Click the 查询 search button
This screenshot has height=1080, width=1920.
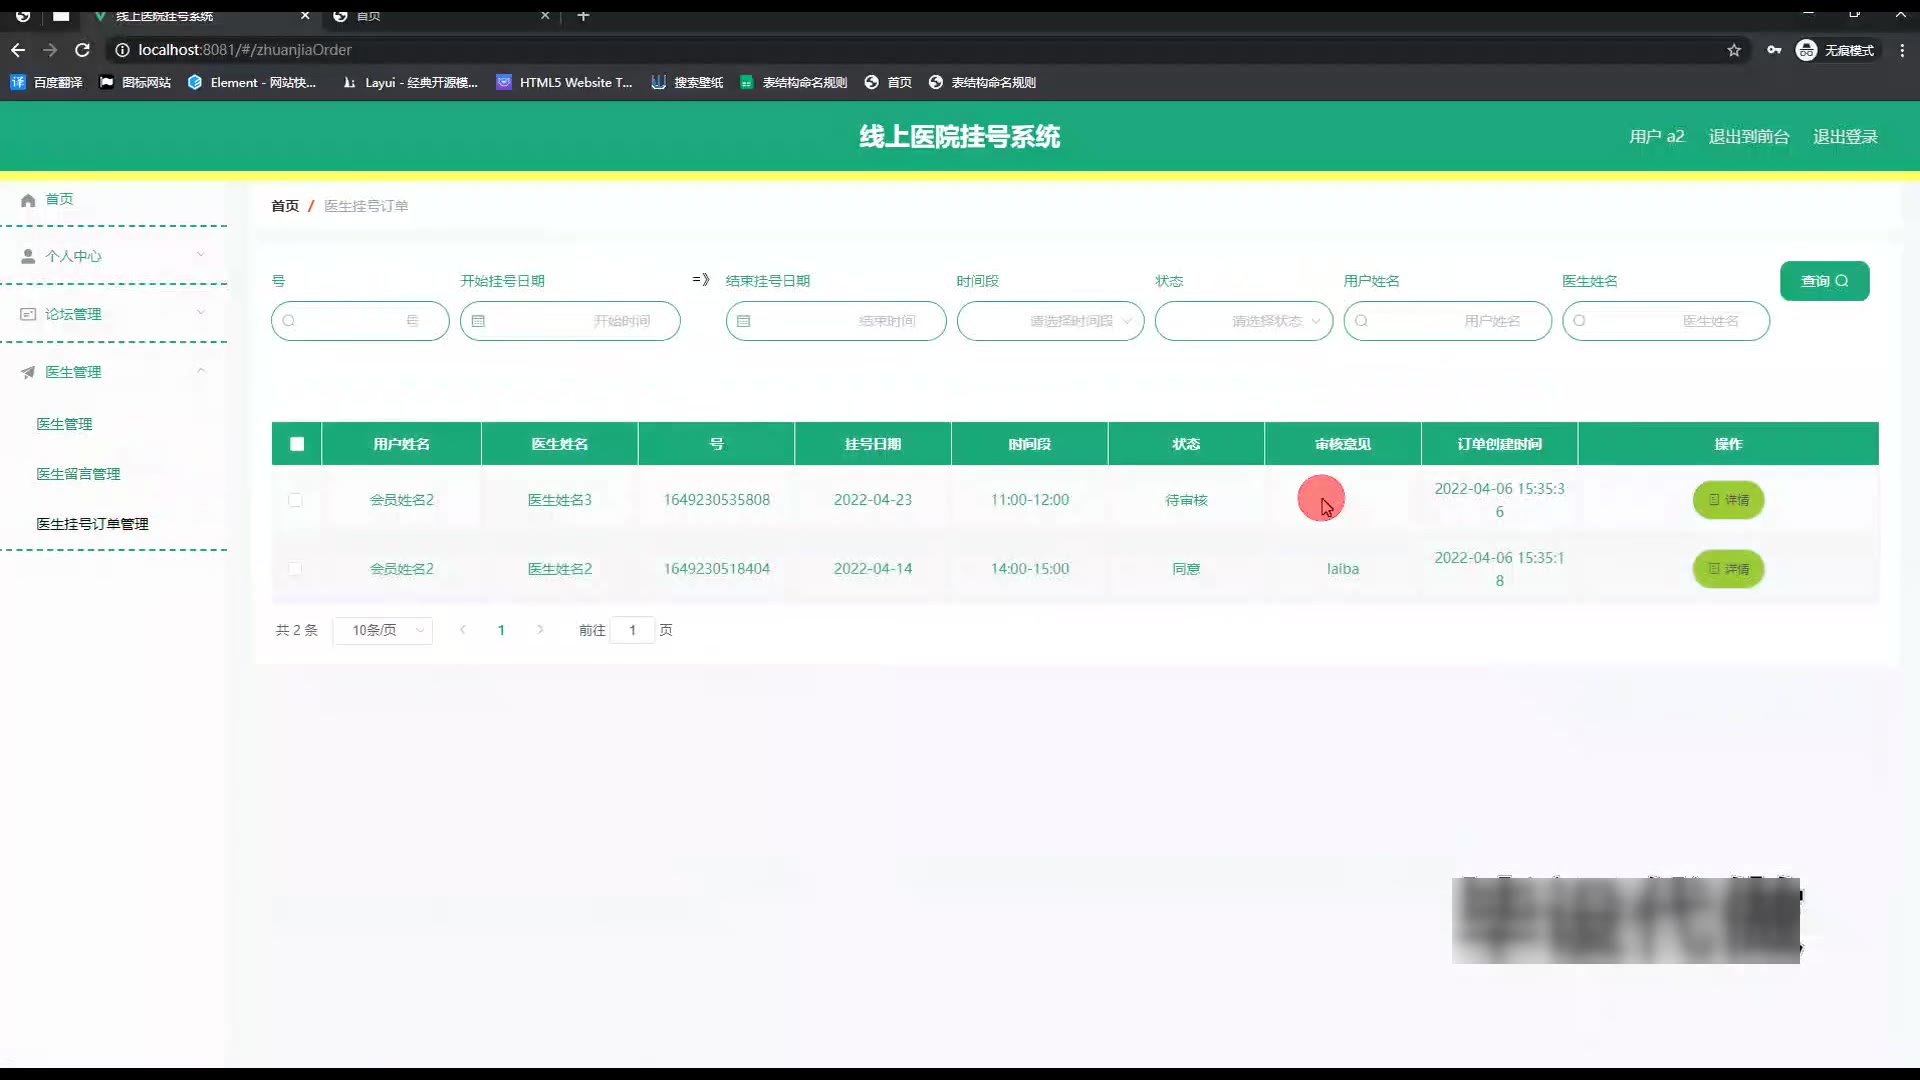coord(1824,281)
